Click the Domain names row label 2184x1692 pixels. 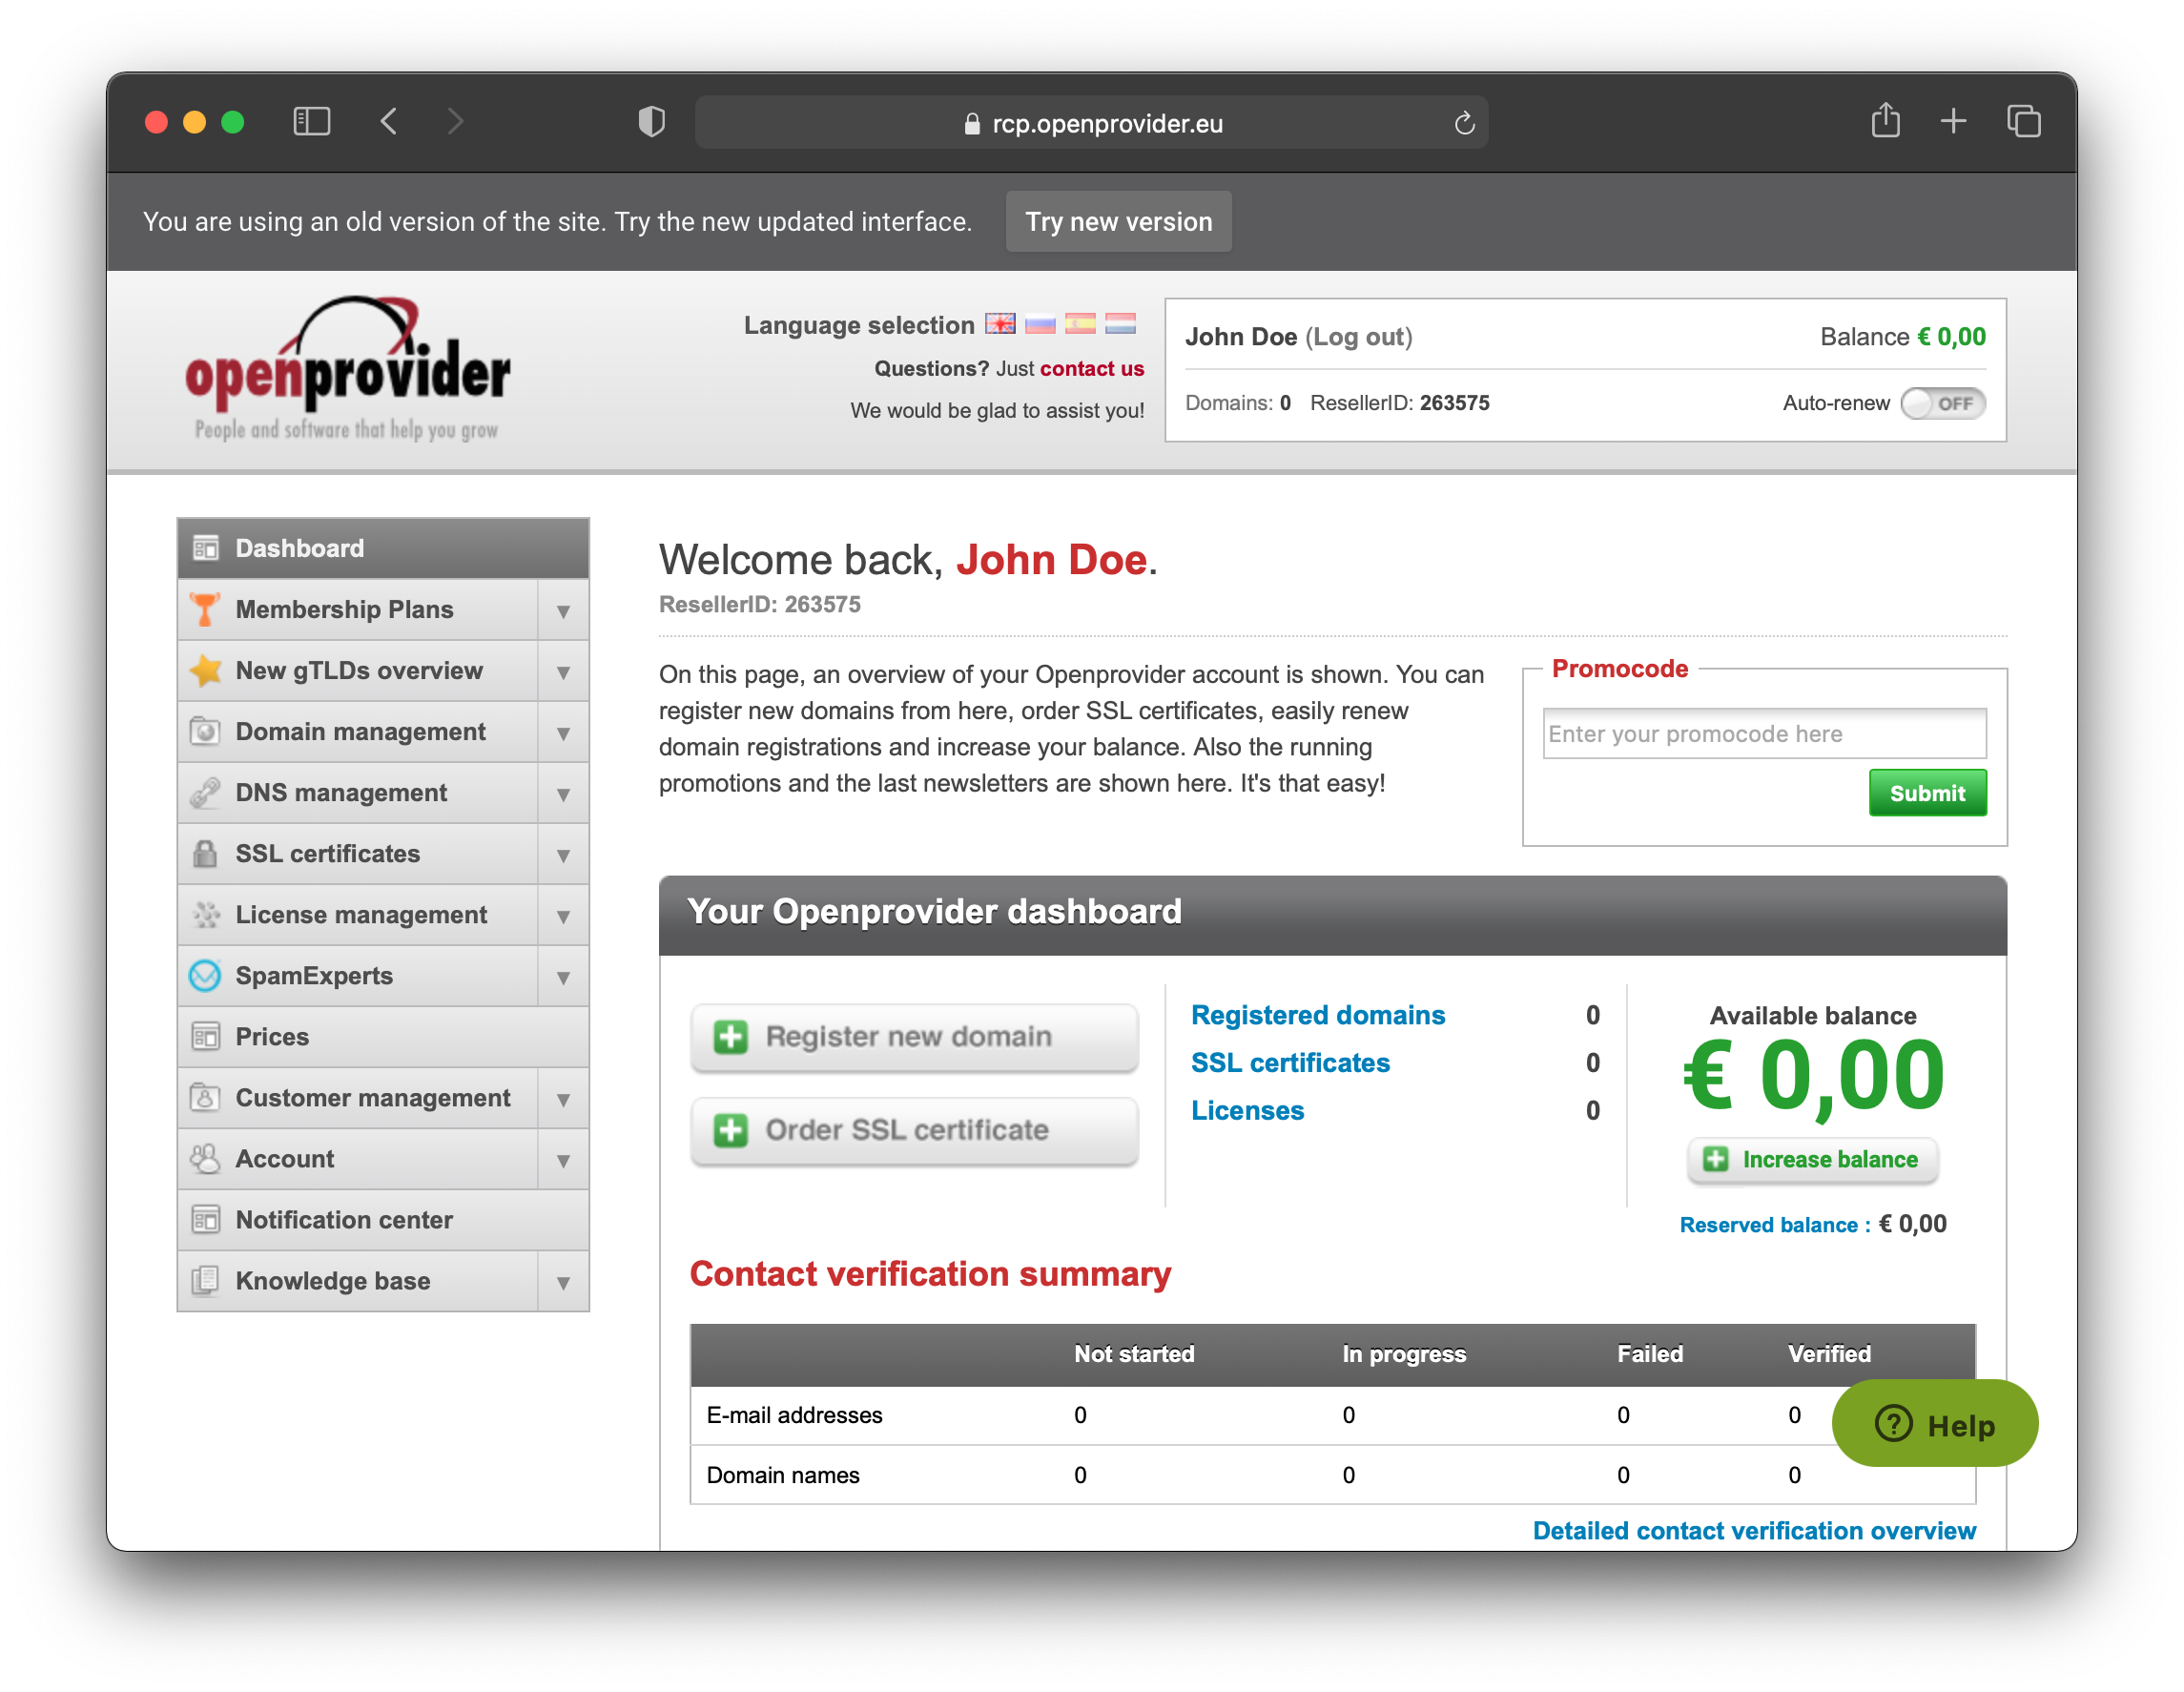coord(782,1475)
